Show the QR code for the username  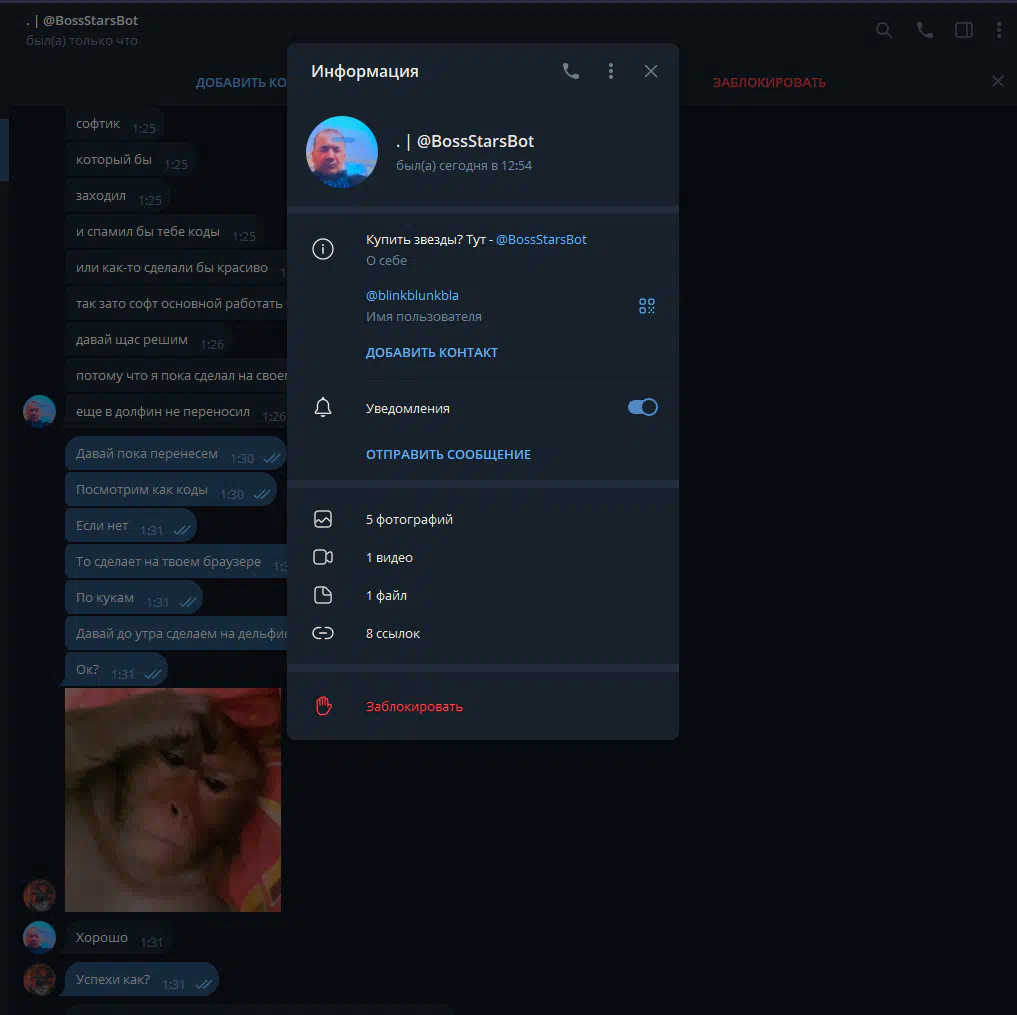coord(647,306)
